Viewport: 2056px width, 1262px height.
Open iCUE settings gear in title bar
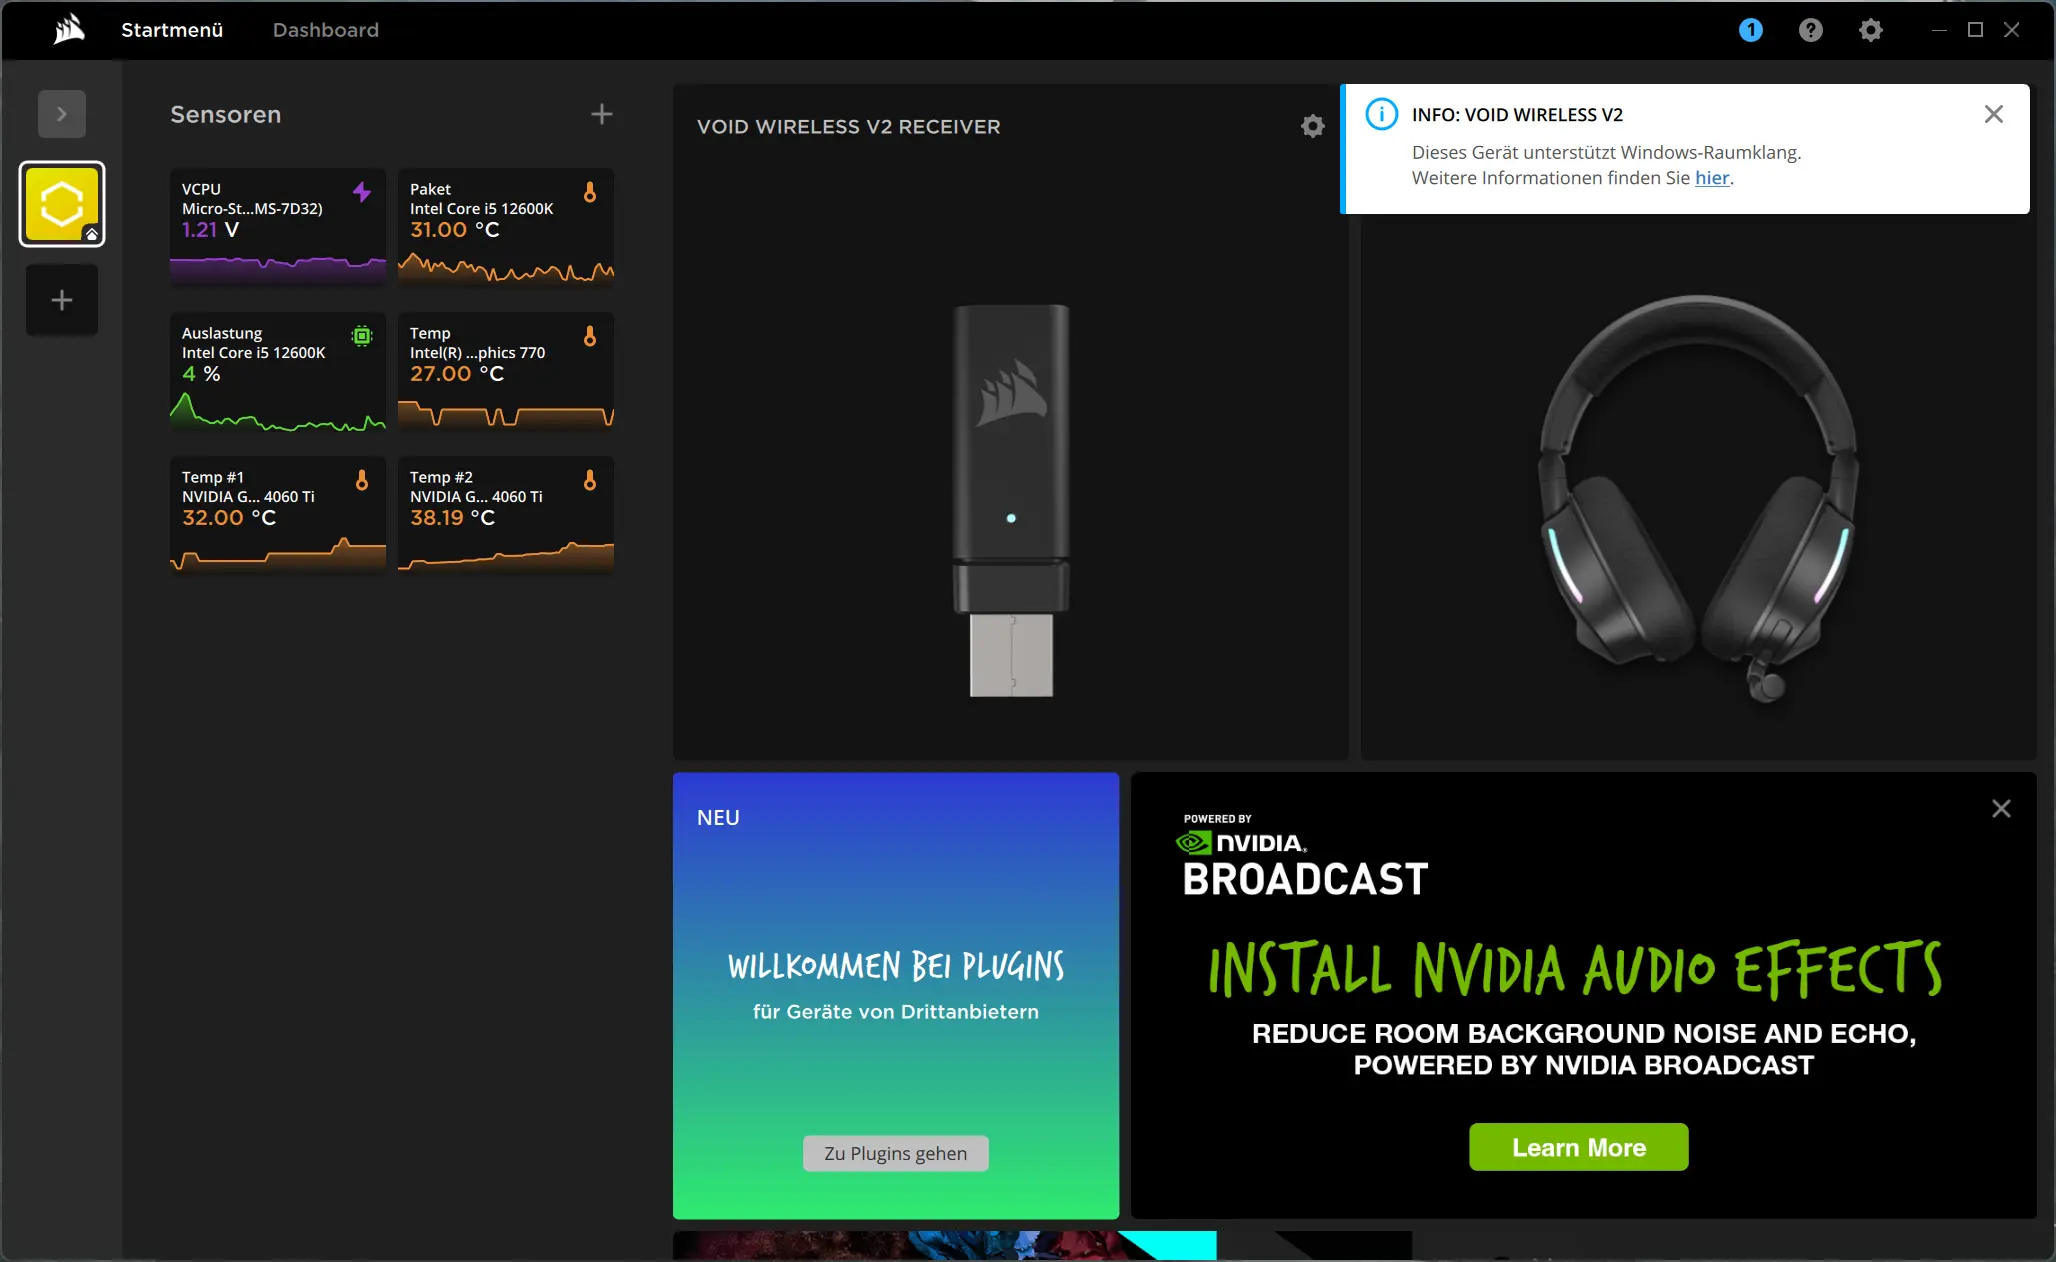tap(1870, 30)
